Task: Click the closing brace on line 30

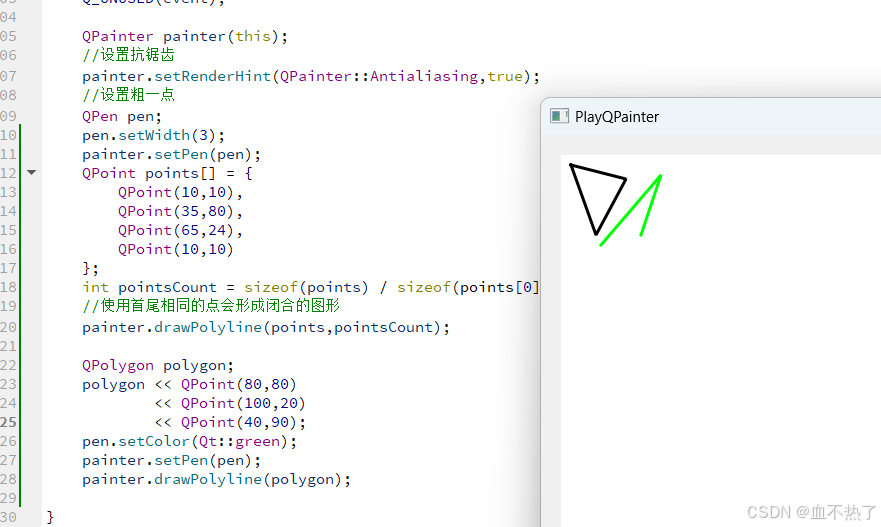Action: click(x=50, y=517)
